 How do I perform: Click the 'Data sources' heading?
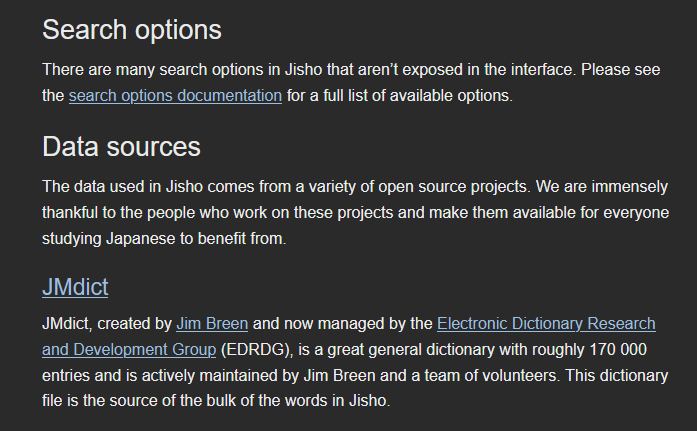click(x=121, y=147)
